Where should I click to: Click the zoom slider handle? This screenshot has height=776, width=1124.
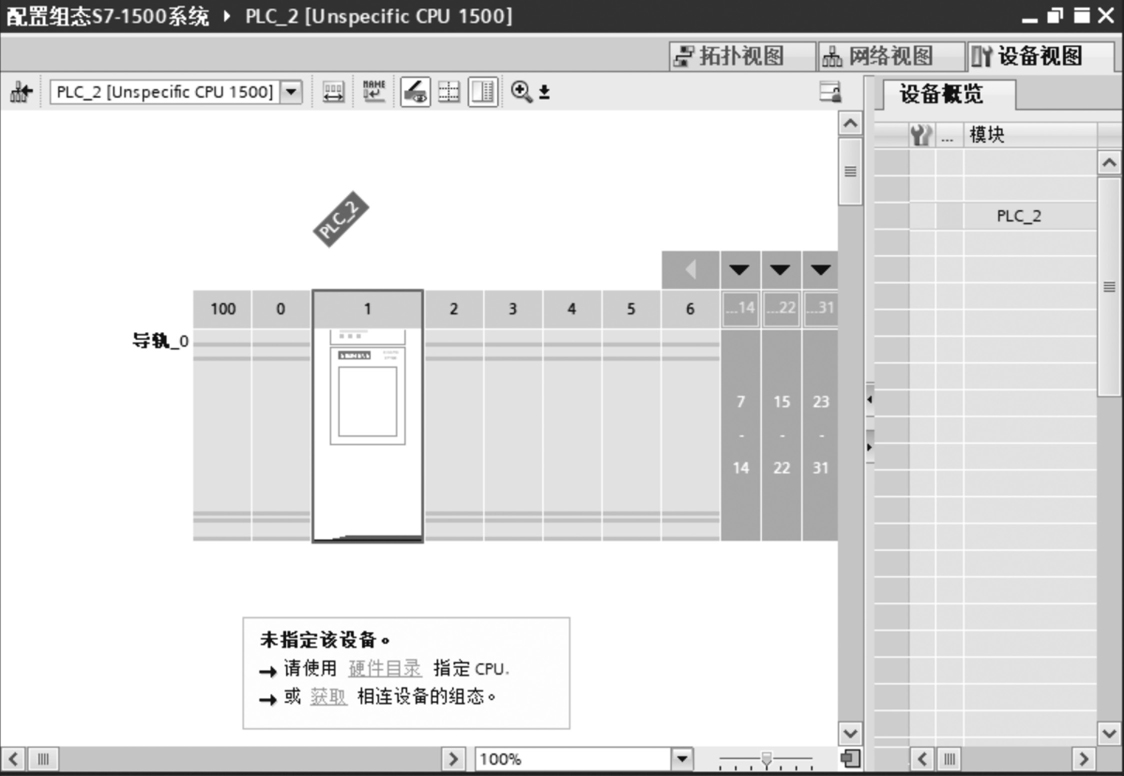[766, 759]
